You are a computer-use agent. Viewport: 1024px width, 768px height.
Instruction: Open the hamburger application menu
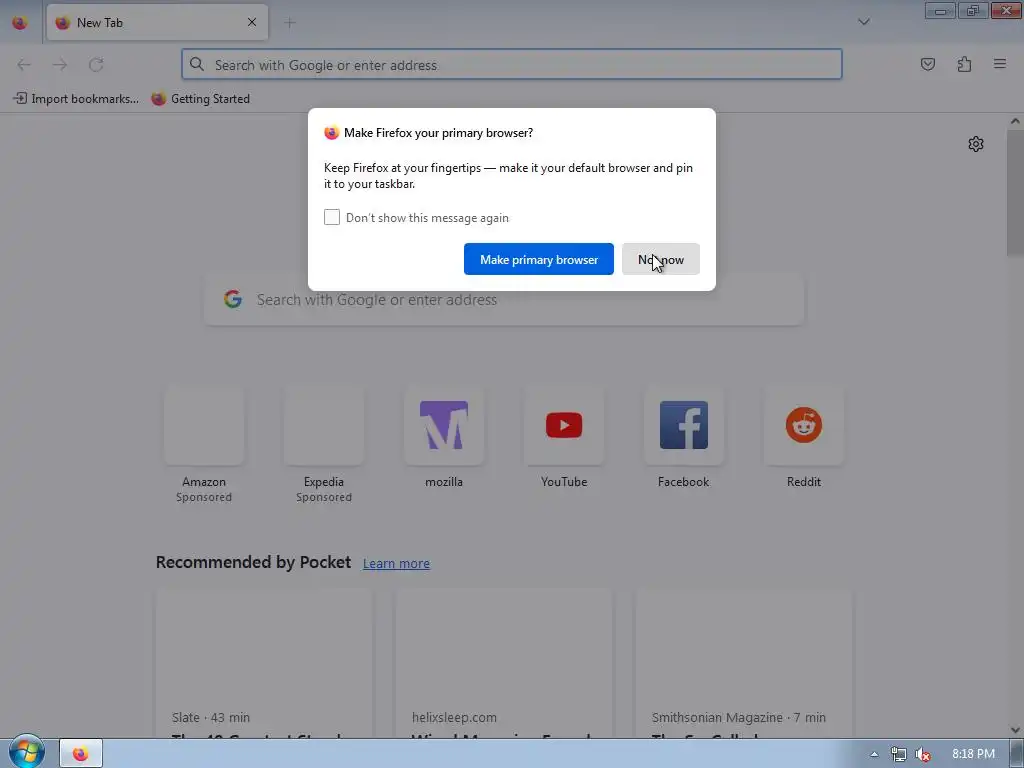[1000, 64]
